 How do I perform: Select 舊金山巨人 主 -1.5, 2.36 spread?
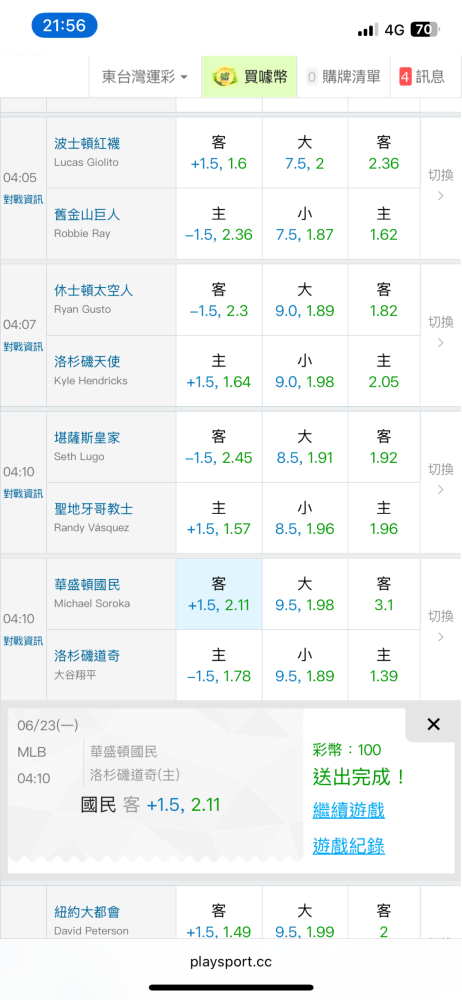click(219, 224)
